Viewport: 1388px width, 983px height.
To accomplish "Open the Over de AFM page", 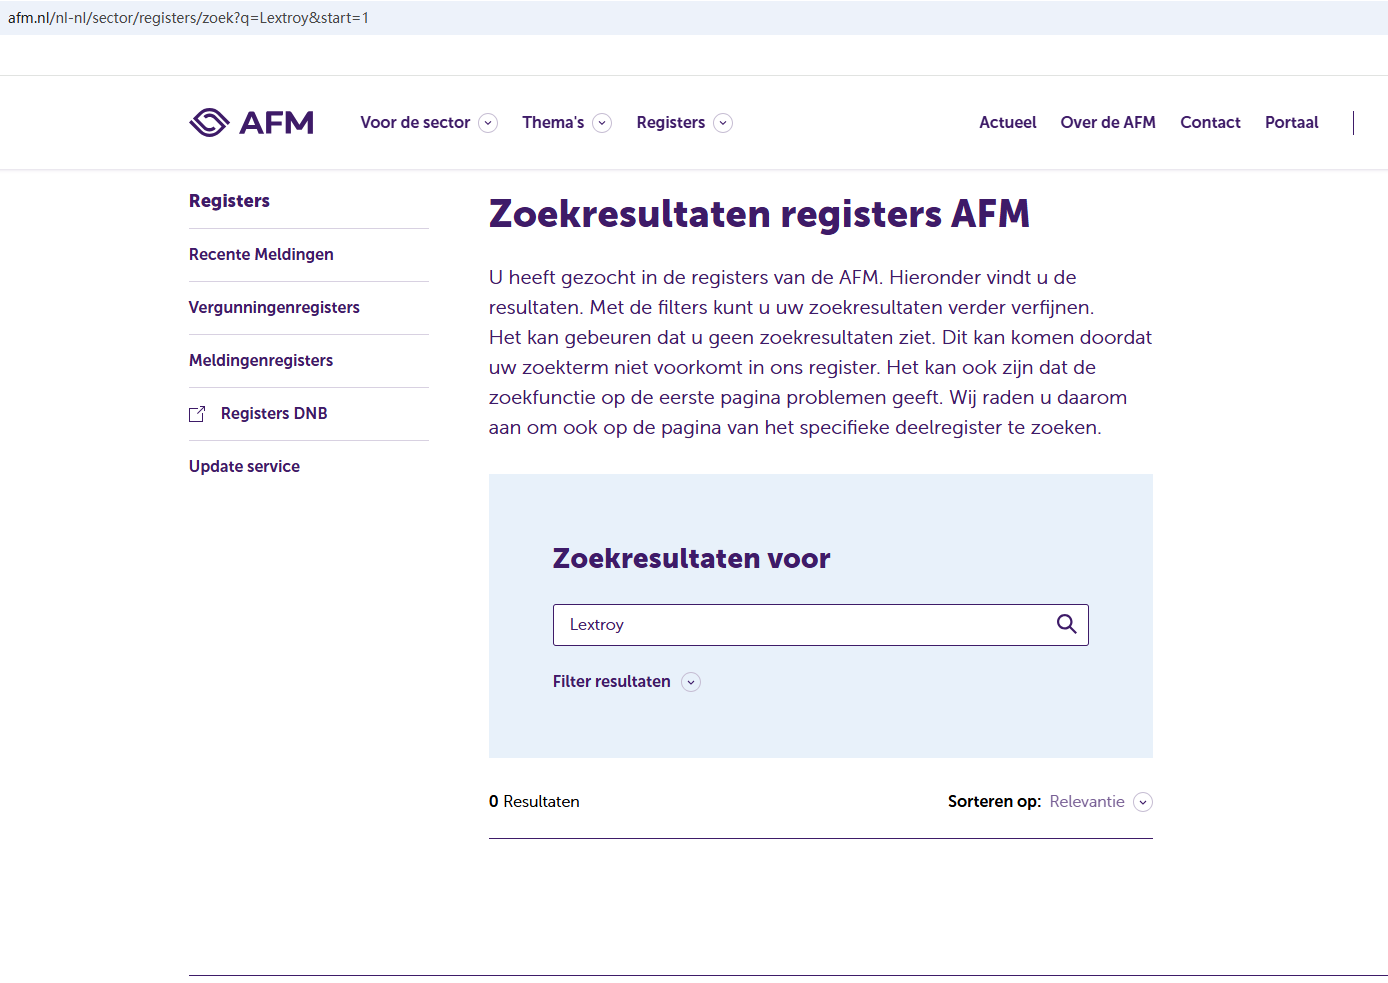I will (x=1108, y=122).
